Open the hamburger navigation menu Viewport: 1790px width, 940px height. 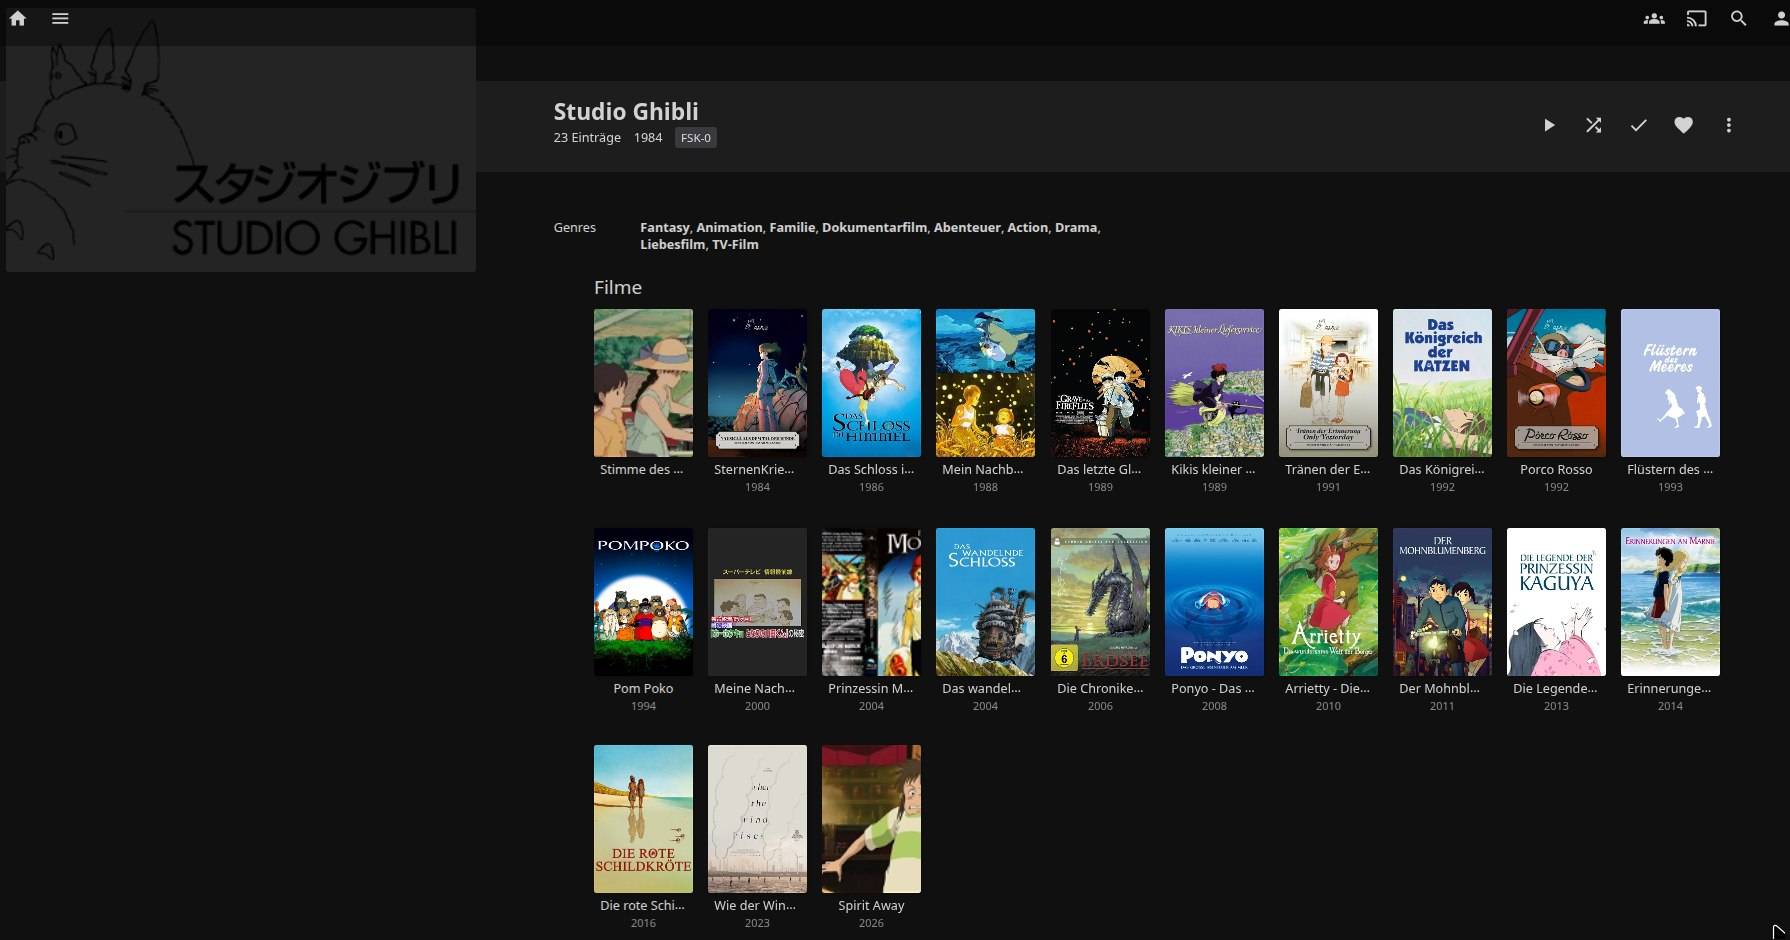[60, 18]
